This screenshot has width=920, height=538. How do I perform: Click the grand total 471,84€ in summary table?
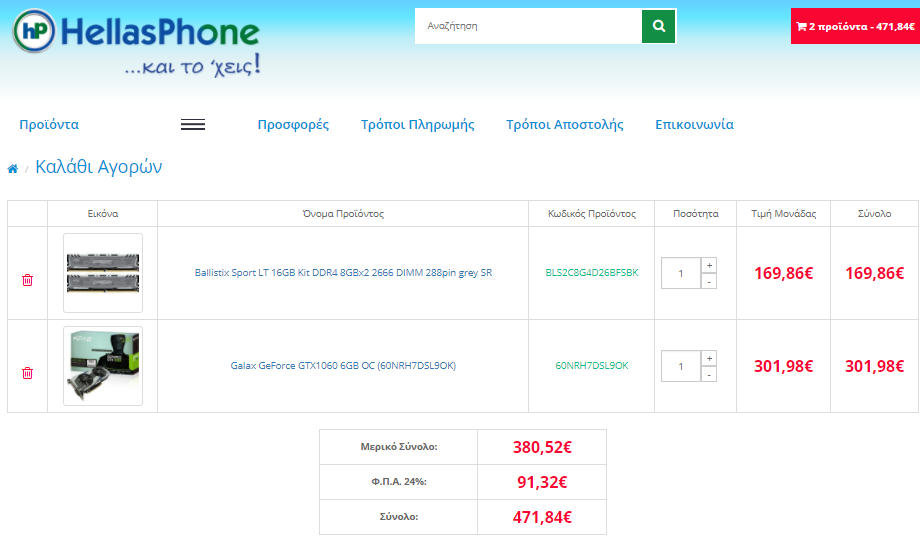[x=542, y=517]
